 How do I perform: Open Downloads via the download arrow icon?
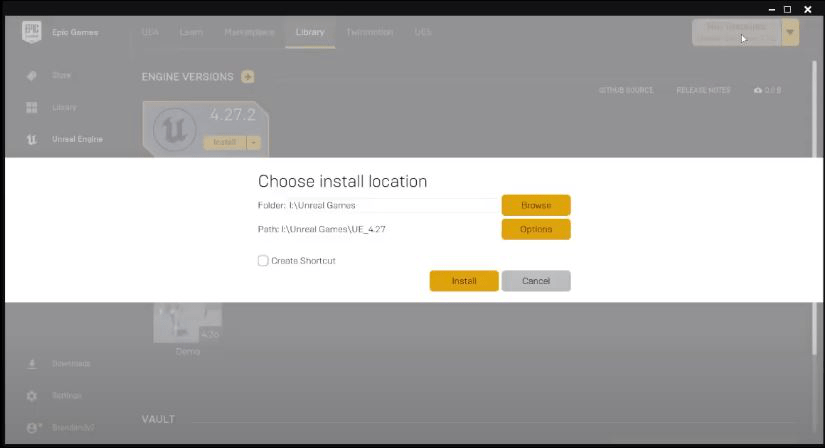tap(32, 364)
